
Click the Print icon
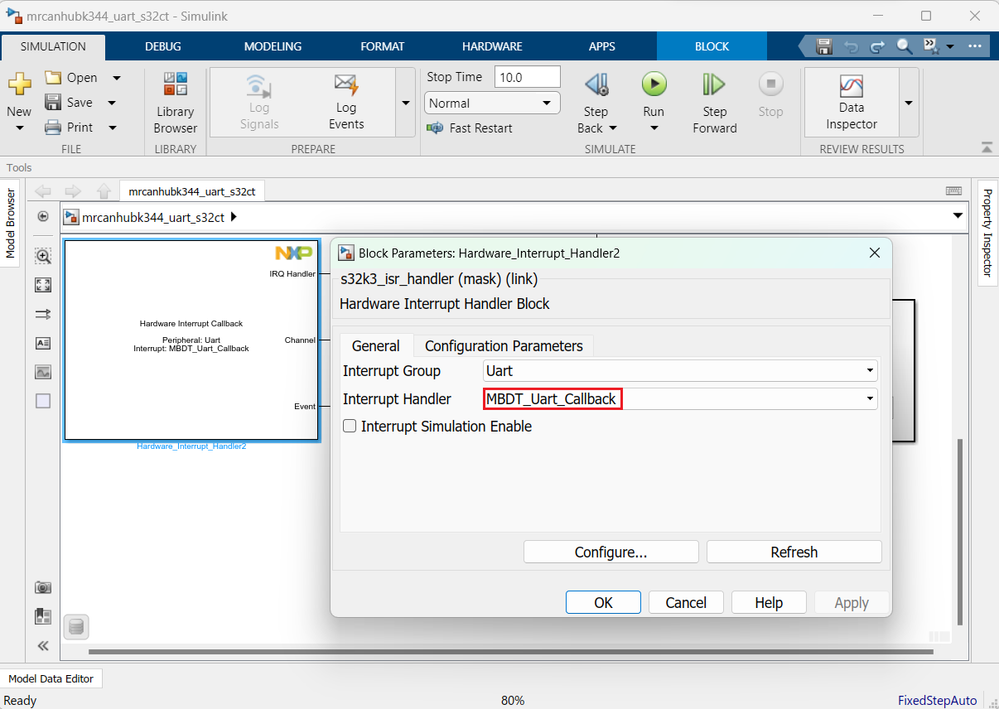pyautogui.click(x=53, y=127)
